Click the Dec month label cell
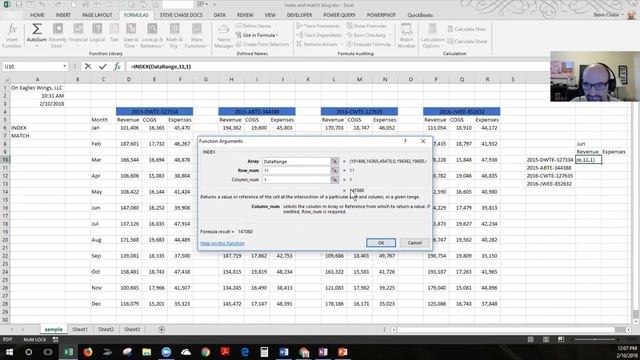Viewport: 640px width, 360px height. coord(103,304)
